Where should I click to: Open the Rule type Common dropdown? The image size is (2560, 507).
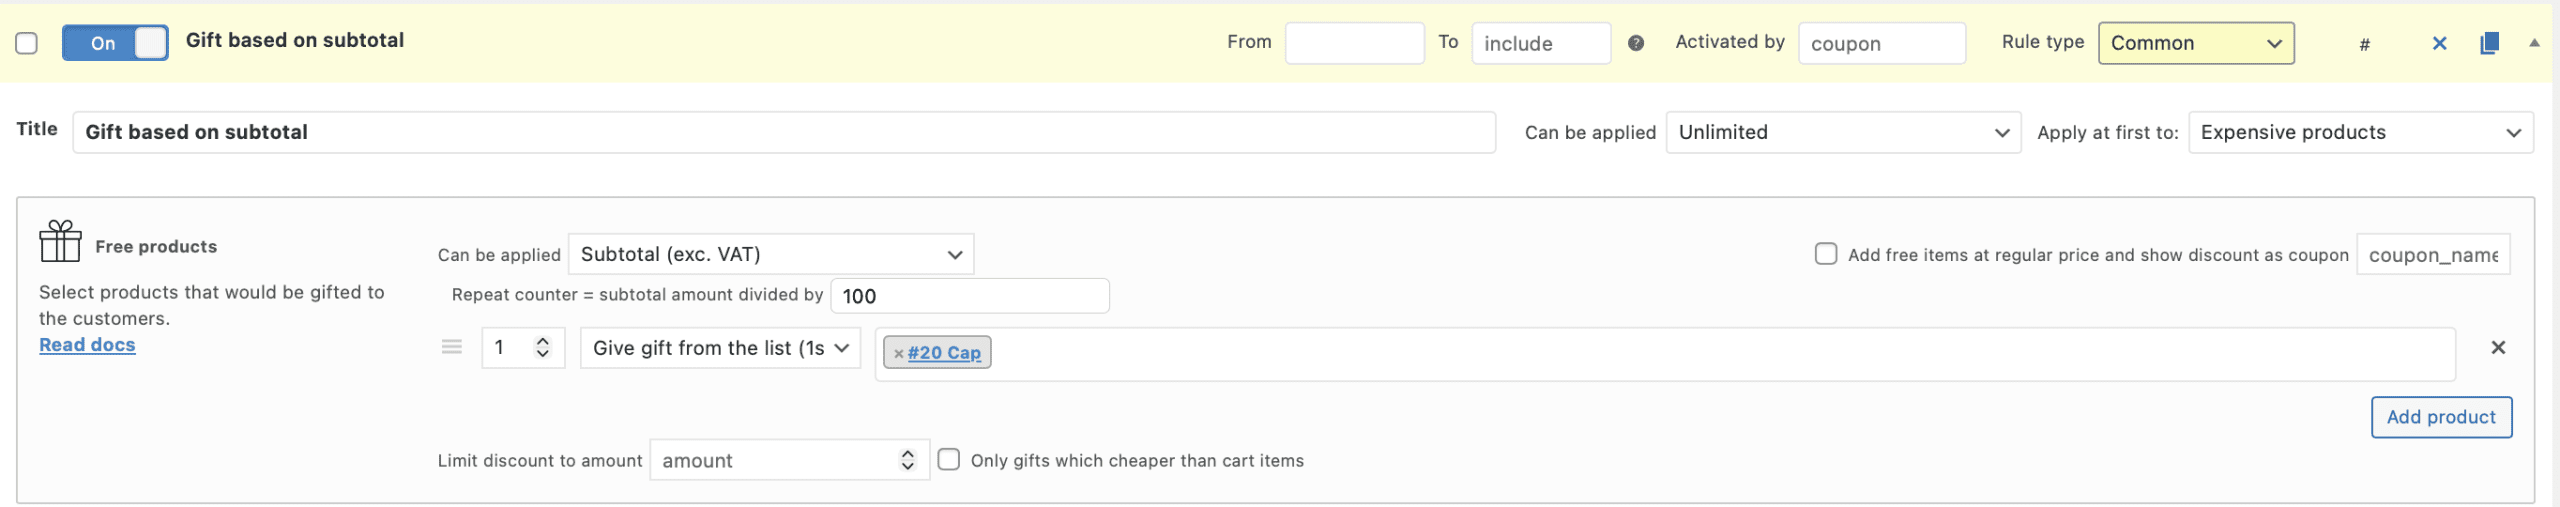point(2195,43)
